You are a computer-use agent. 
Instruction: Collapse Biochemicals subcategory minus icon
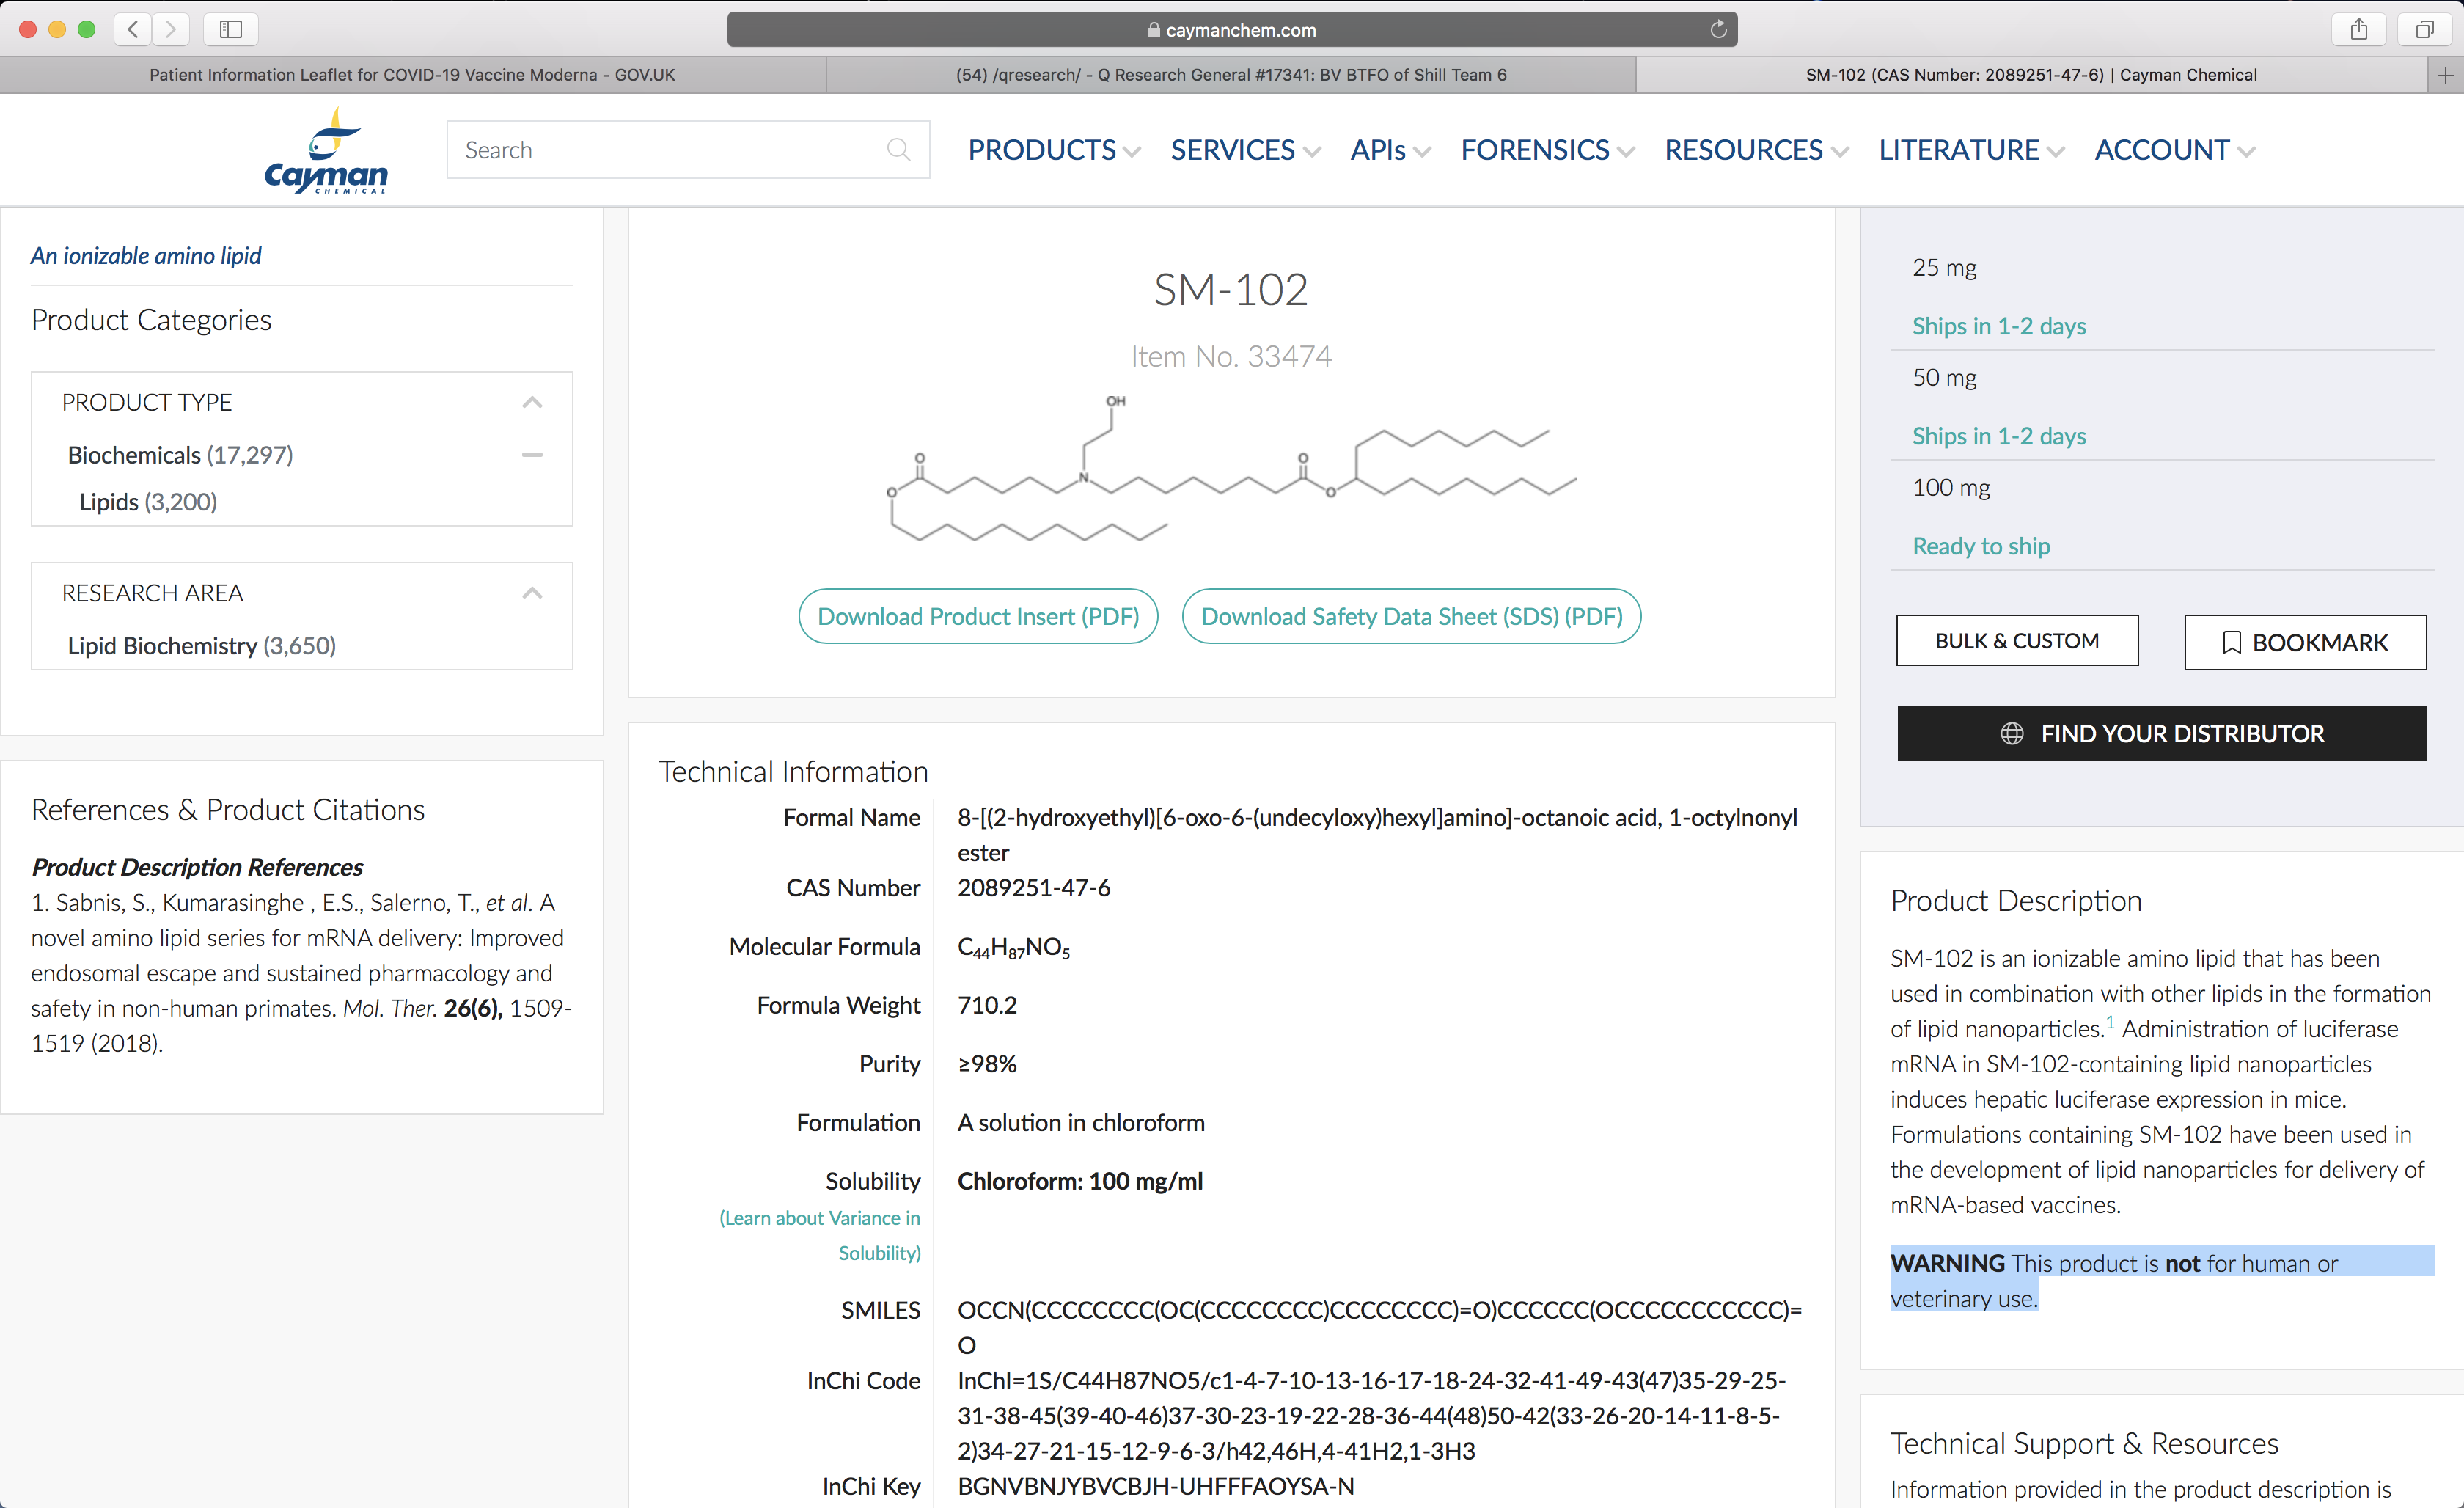coord(532,454)
